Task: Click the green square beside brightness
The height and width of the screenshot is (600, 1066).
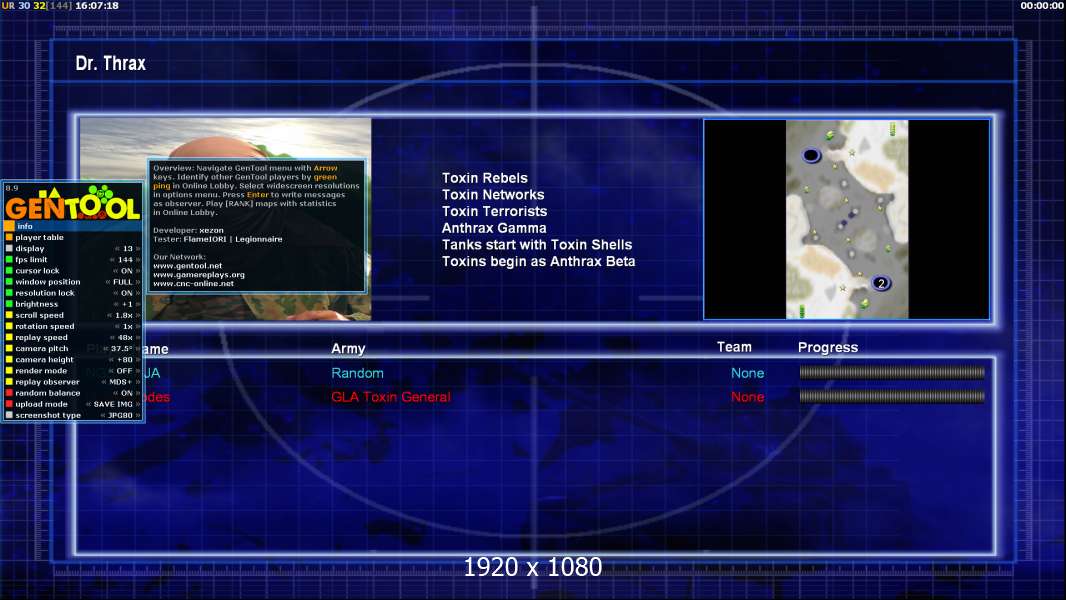Action: click(x=9, y=304)
